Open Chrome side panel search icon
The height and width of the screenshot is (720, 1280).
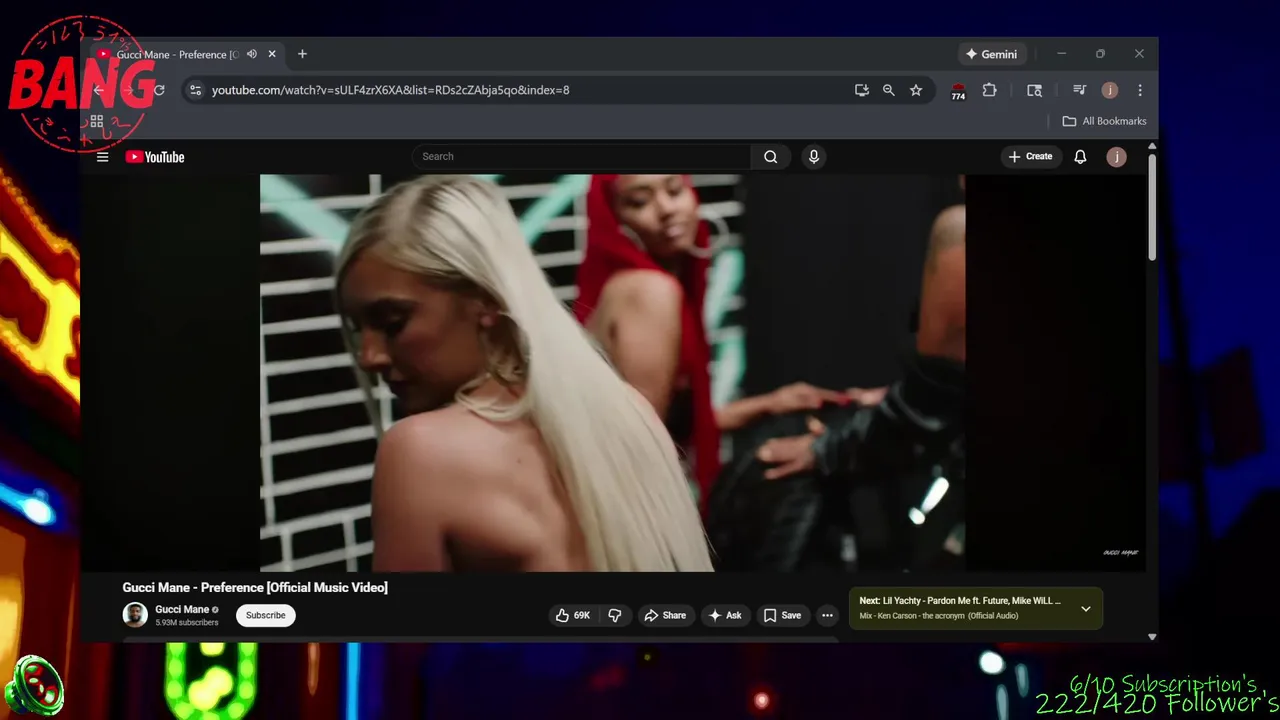coord(1034,90)
